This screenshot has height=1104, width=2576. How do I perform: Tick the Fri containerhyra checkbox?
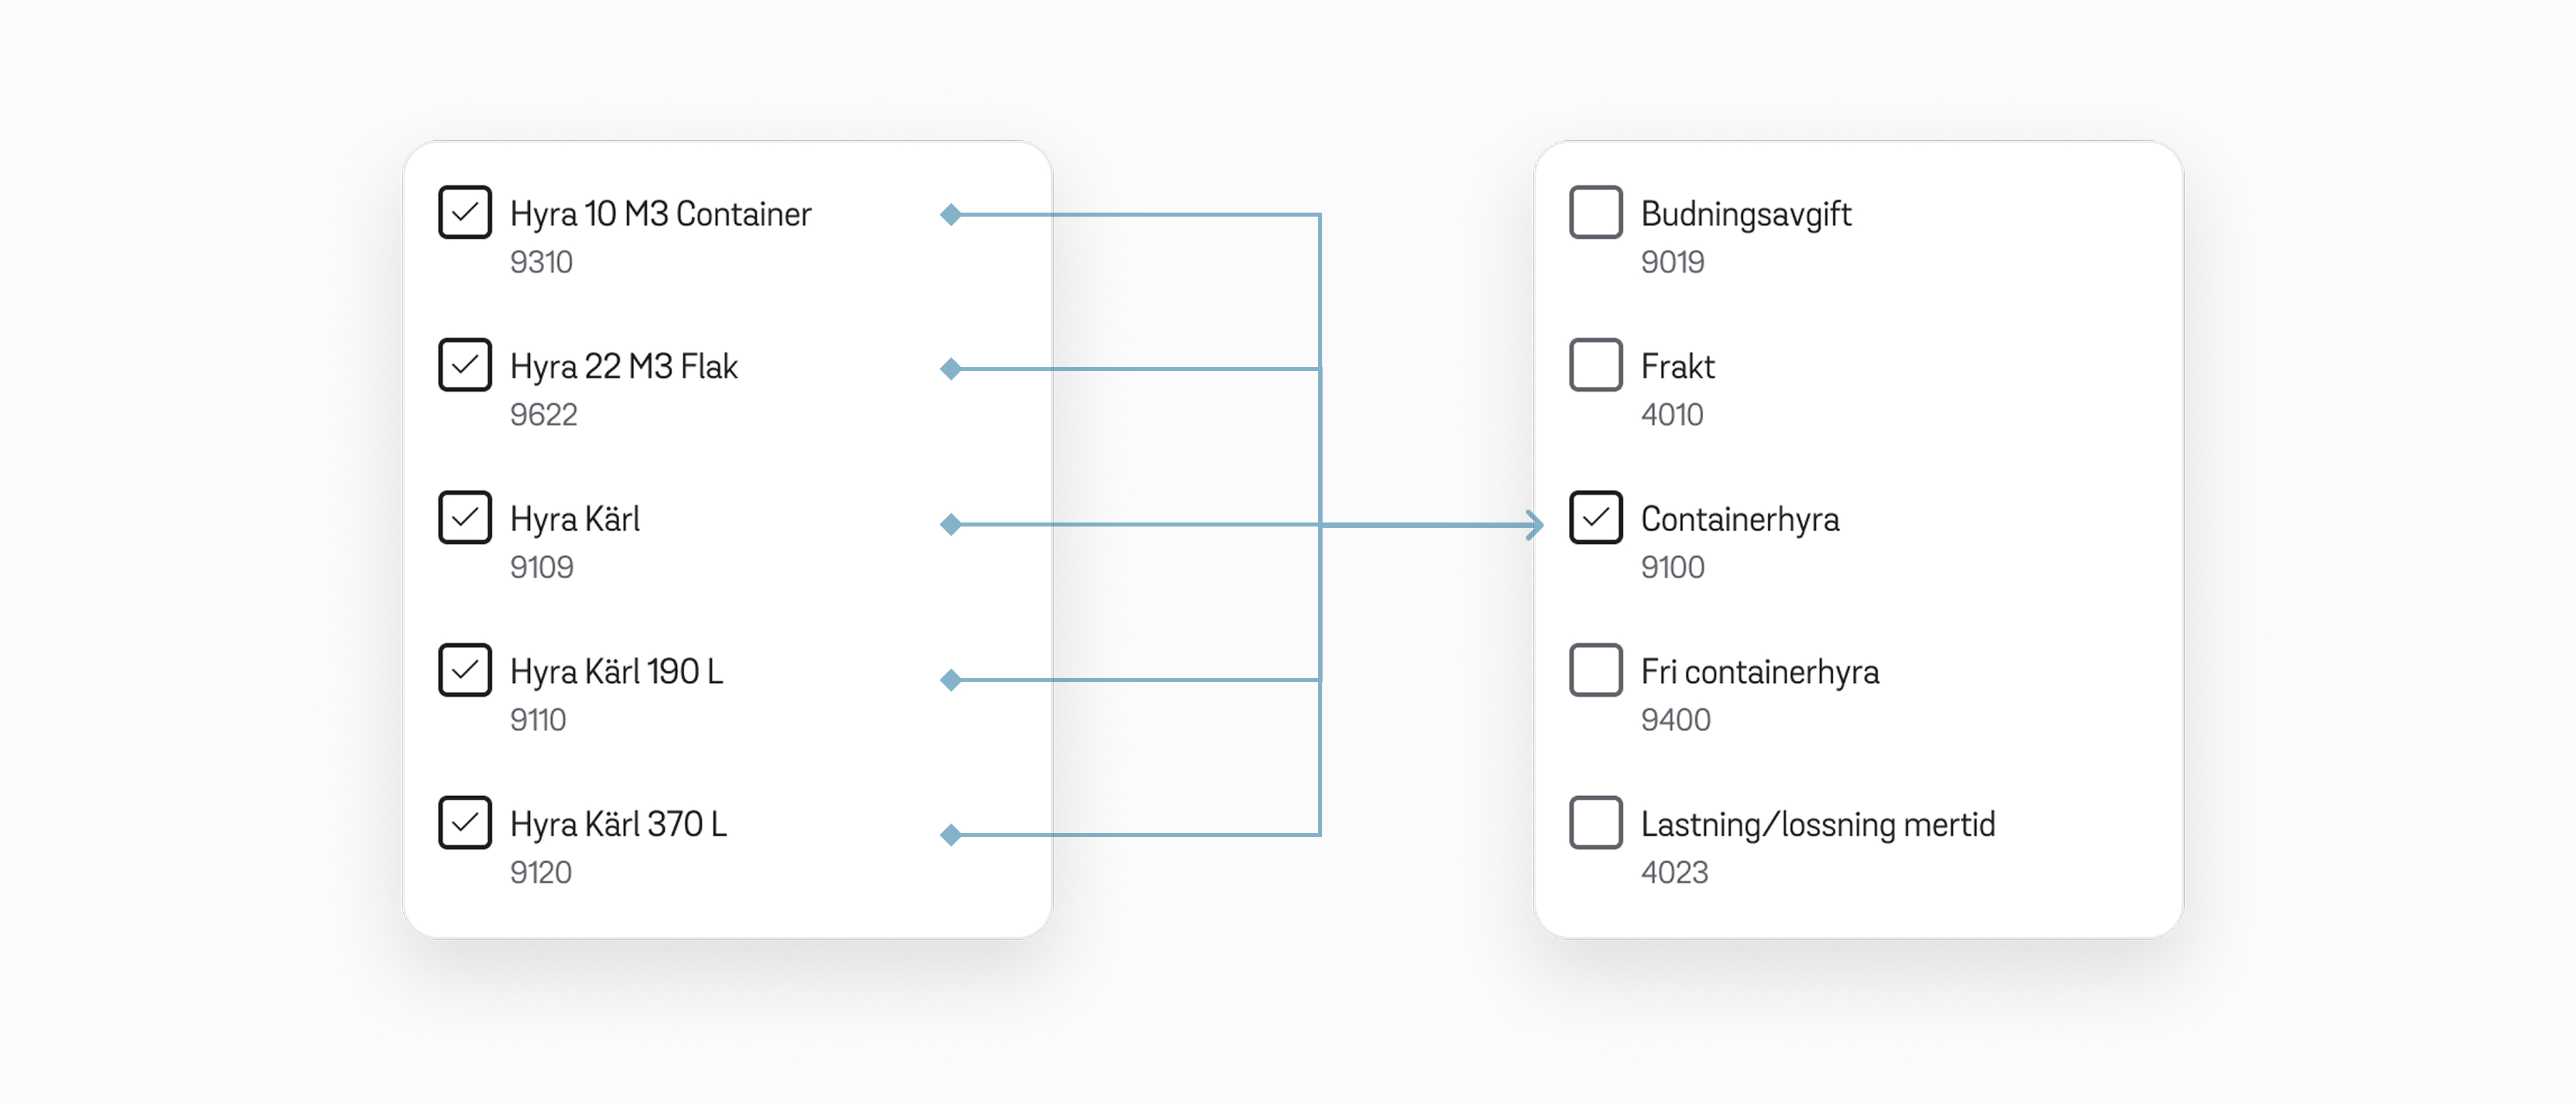1595,670
